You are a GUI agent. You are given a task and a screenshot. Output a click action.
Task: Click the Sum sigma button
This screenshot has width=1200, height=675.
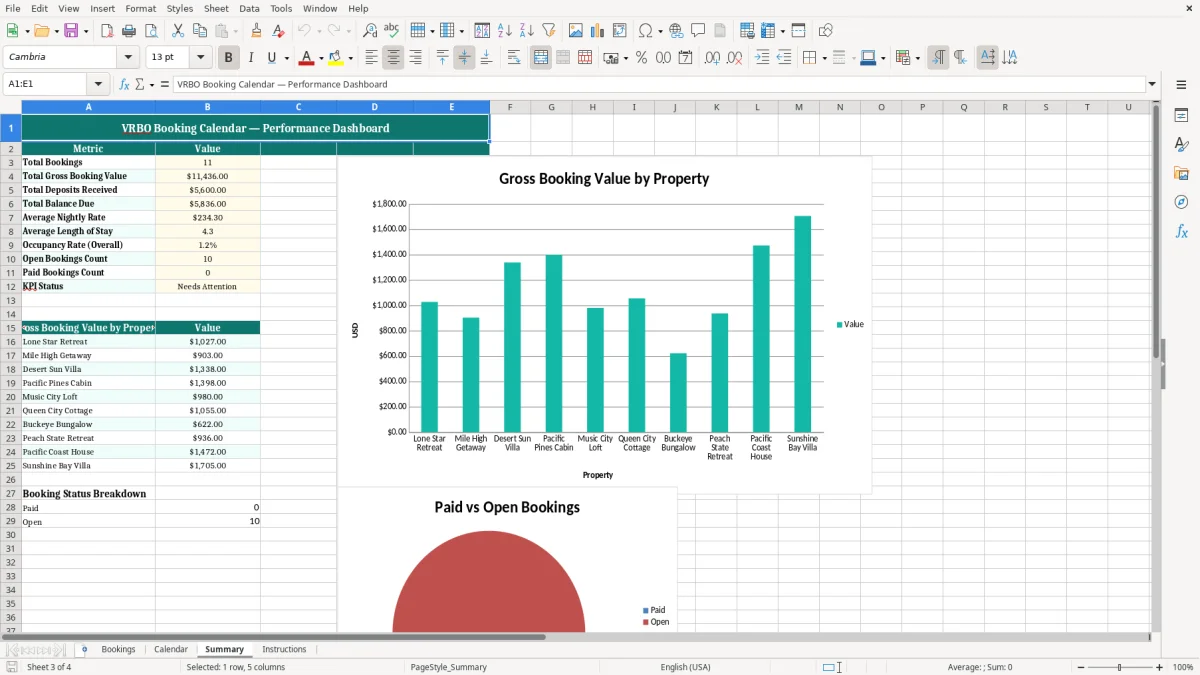pyautogui.click(x=139, y=84)
